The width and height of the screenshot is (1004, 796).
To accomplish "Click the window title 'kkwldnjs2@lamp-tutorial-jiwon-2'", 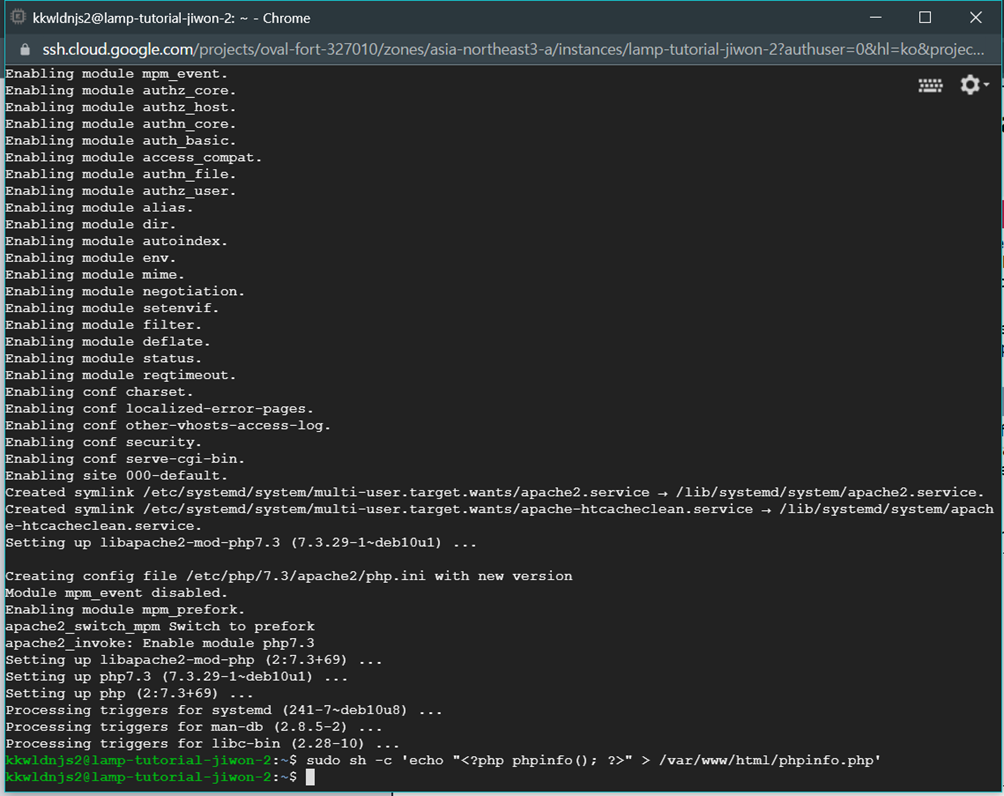I will [133, 18].
